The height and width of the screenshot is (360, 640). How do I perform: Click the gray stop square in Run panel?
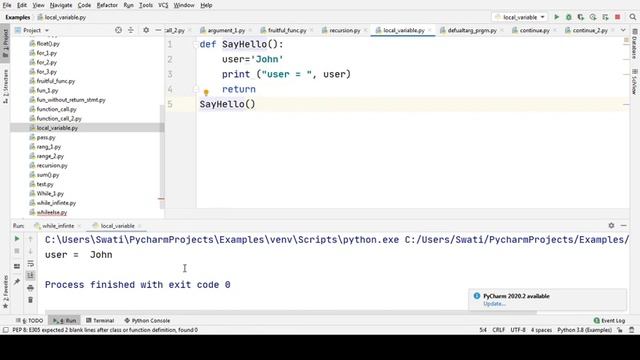click(x=17, y=251)
